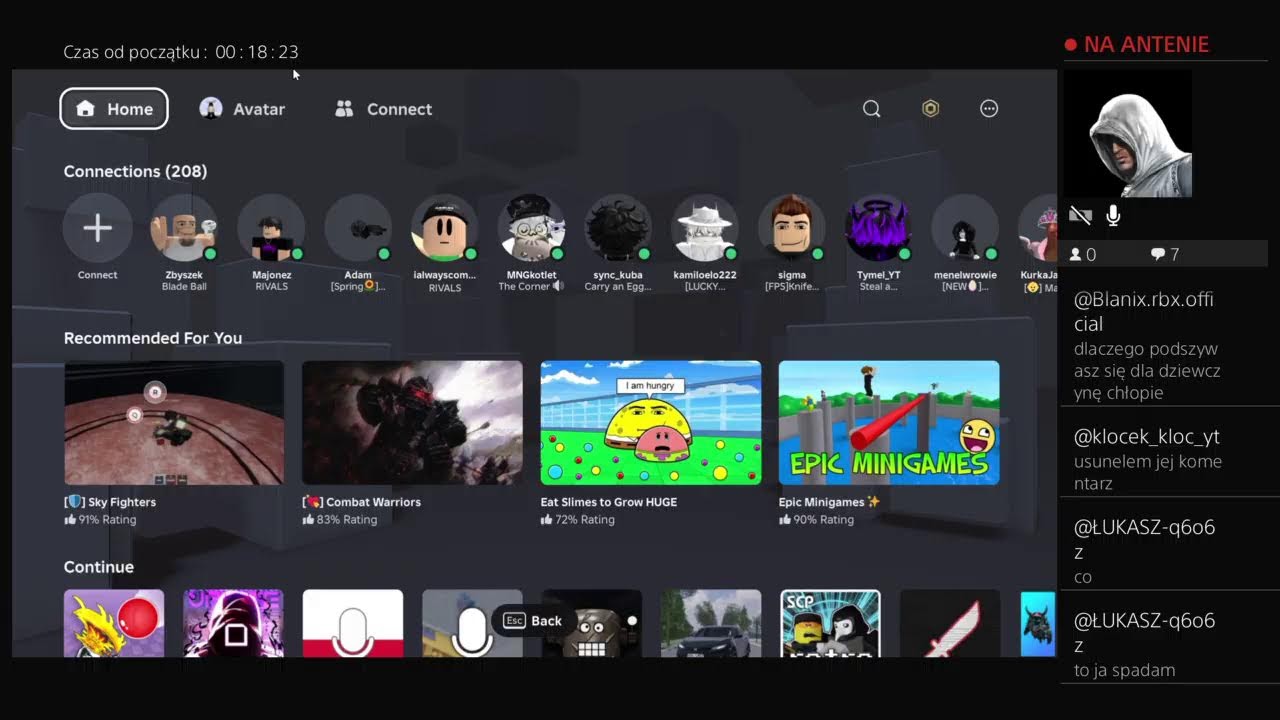Select the Home tab

pyautogui.click(x=114, y=109)
